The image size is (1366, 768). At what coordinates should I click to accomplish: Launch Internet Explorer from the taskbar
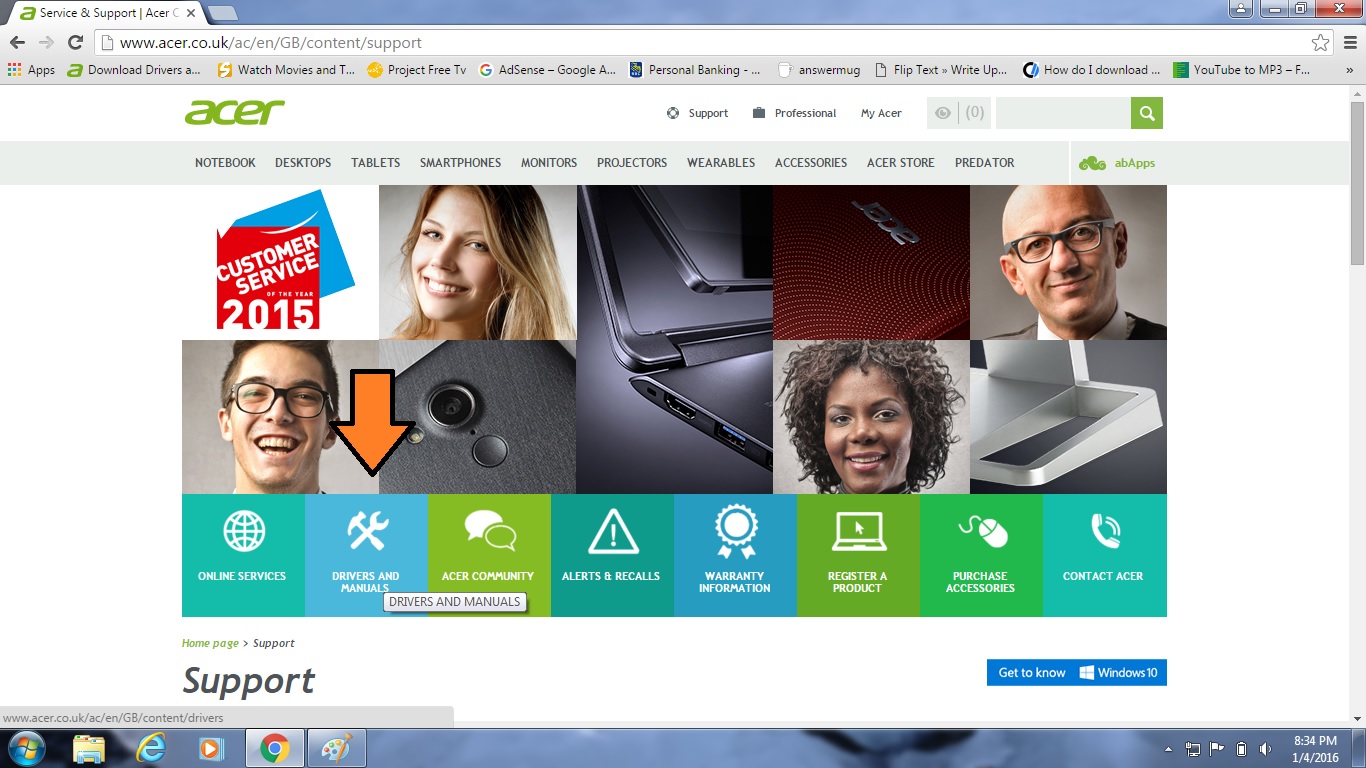click(151, 748)
